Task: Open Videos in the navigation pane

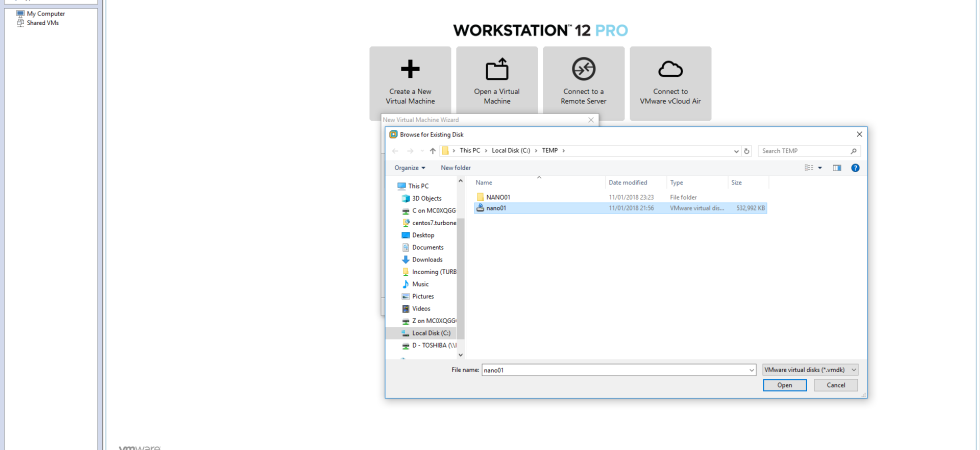Action: [416, 308]
